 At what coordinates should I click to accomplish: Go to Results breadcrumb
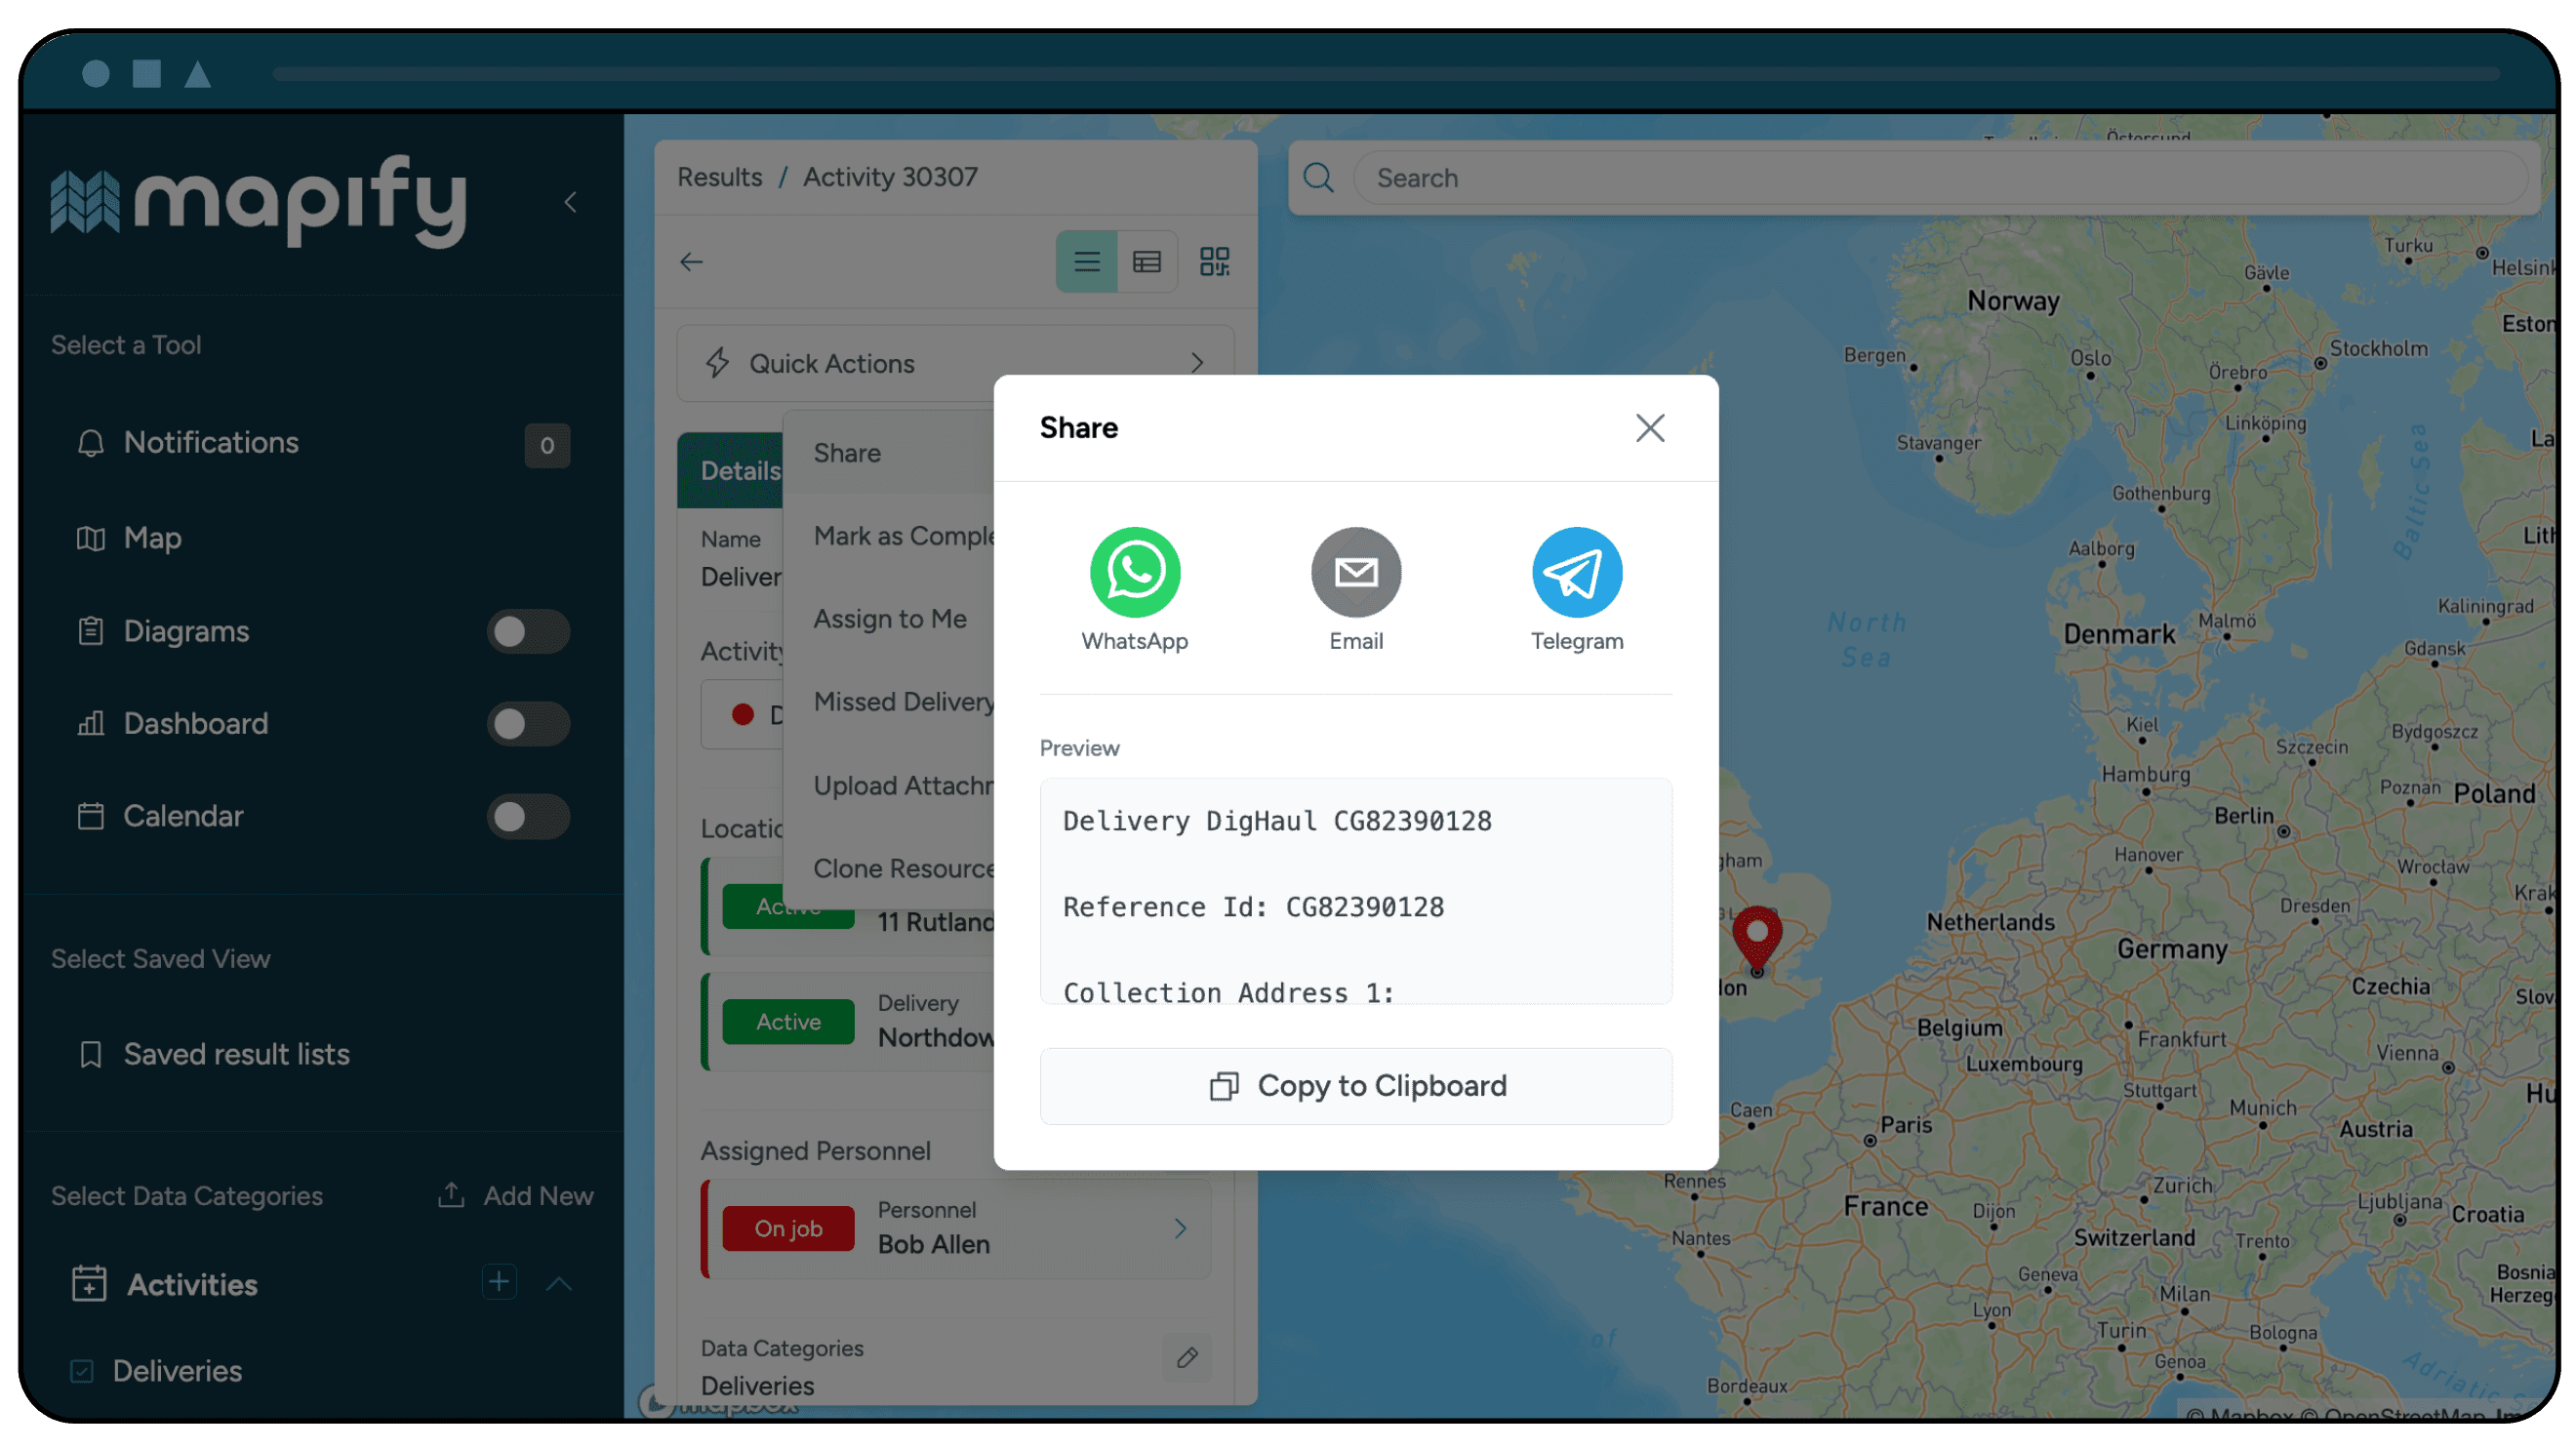(719, 177)
